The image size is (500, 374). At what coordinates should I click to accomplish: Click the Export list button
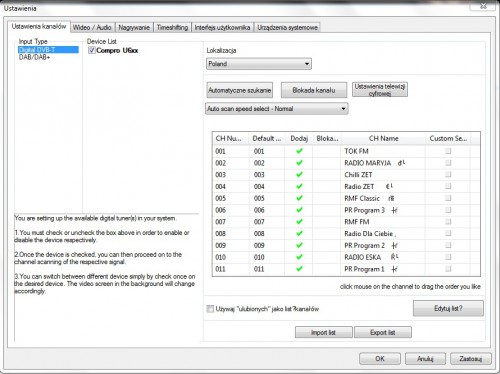pos(383,332)
